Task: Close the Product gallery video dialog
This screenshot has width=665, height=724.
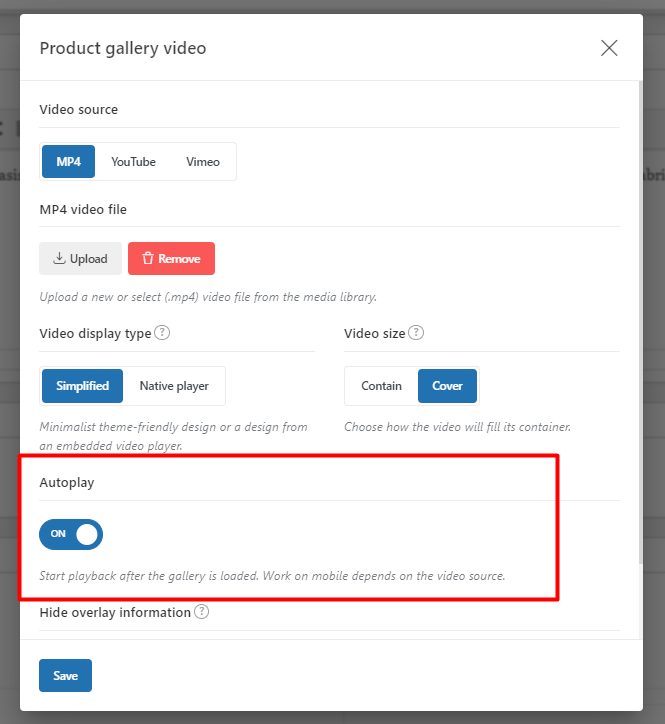Action: 609,48
